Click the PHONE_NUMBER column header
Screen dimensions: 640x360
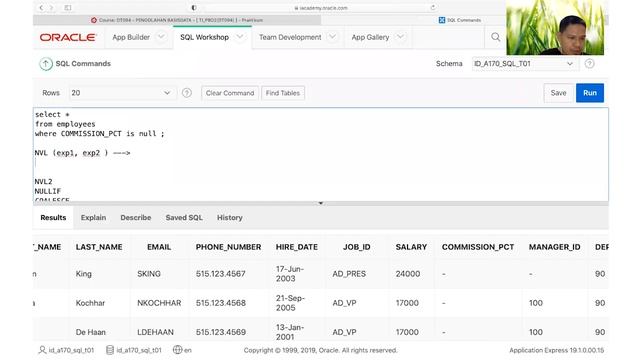229,247
